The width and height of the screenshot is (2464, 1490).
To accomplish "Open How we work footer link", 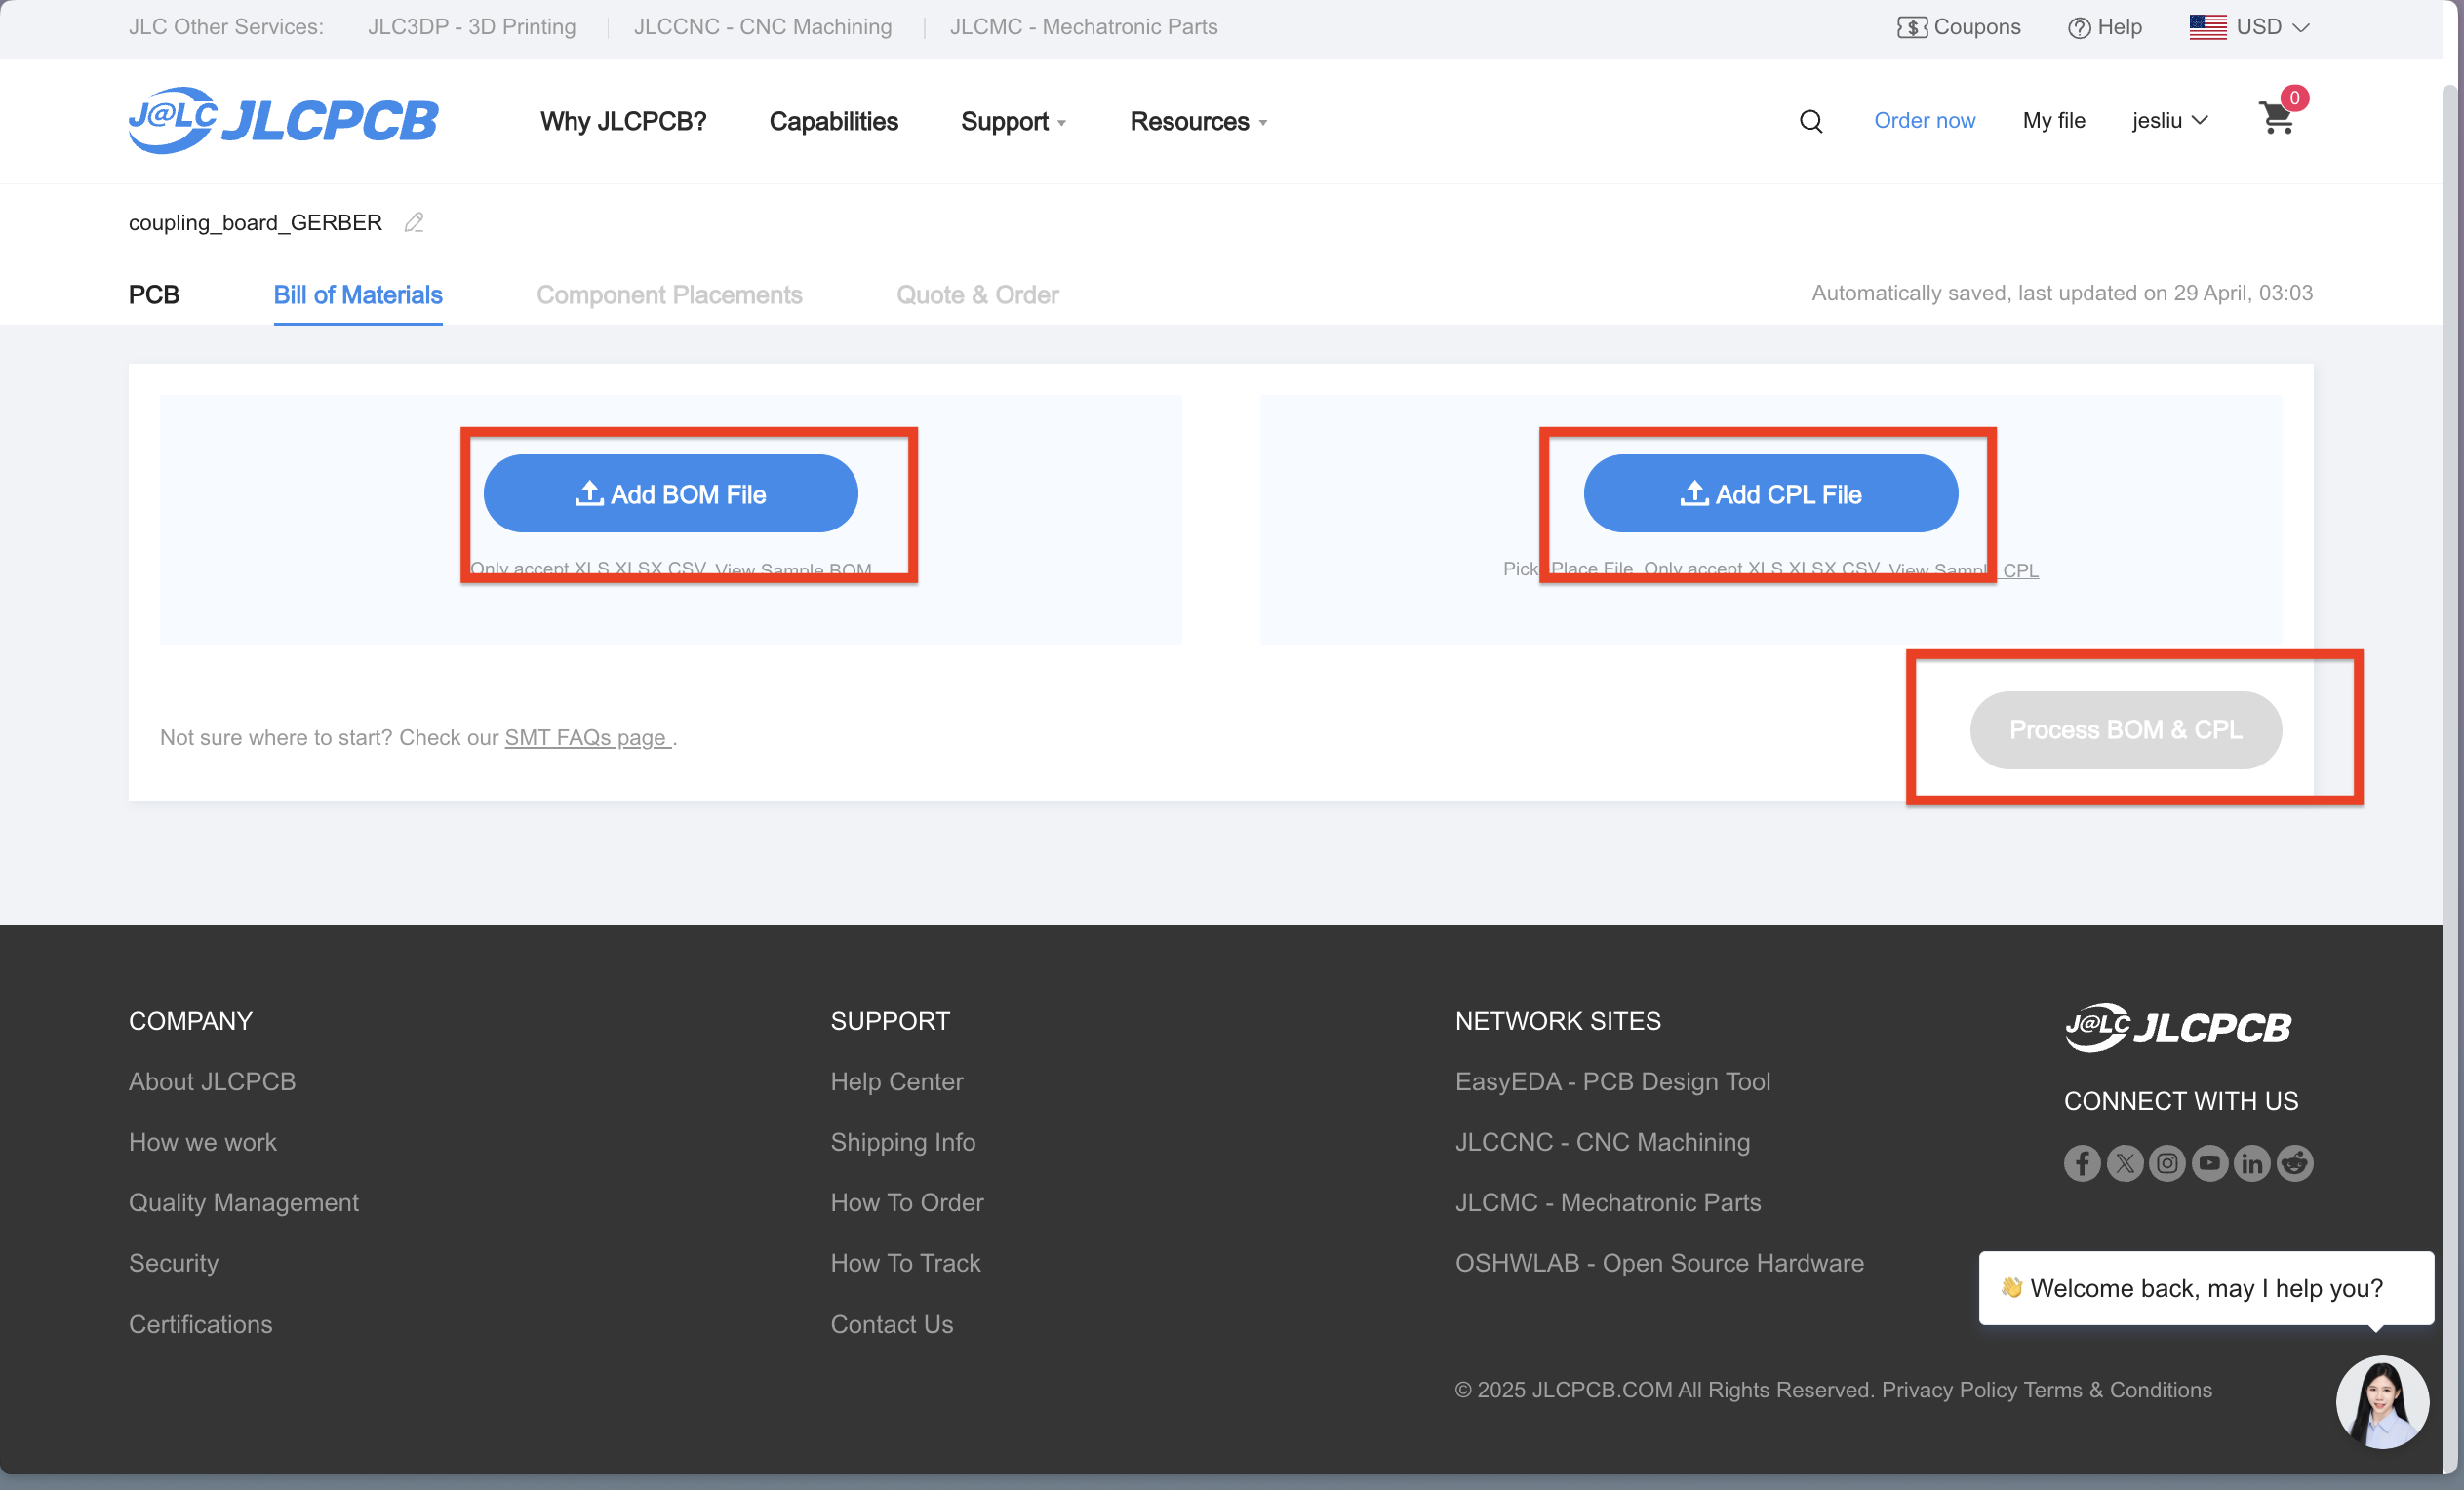I will point(202,1142).
